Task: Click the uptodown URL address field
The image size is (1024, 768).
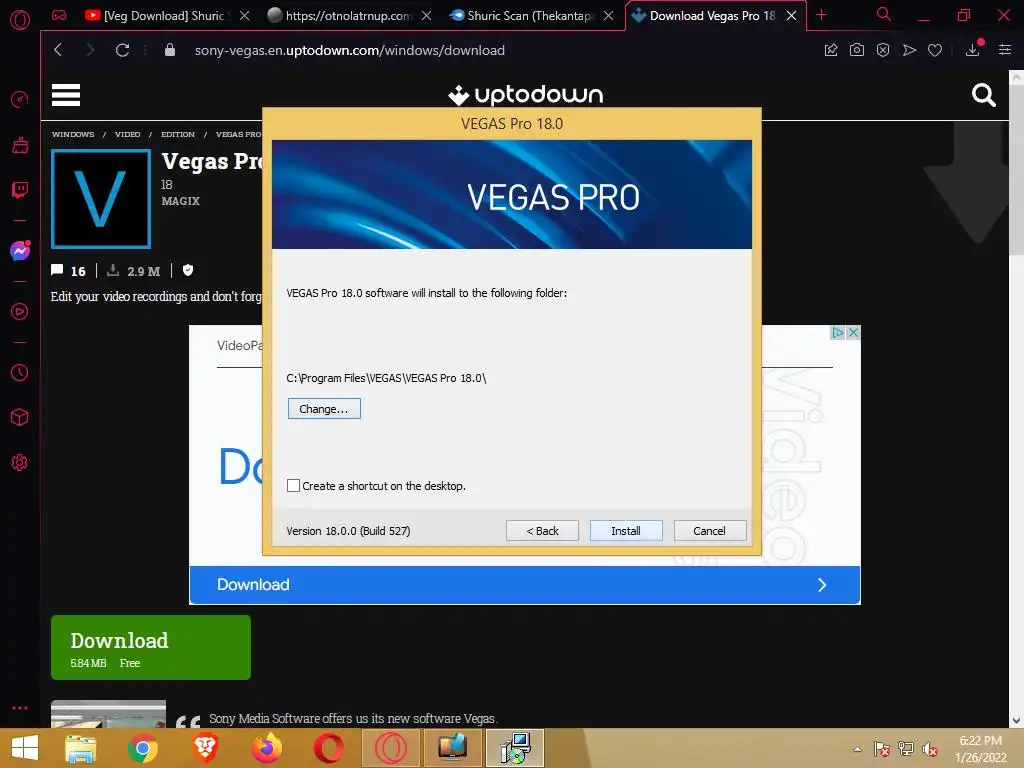Action: coord(349,50)
